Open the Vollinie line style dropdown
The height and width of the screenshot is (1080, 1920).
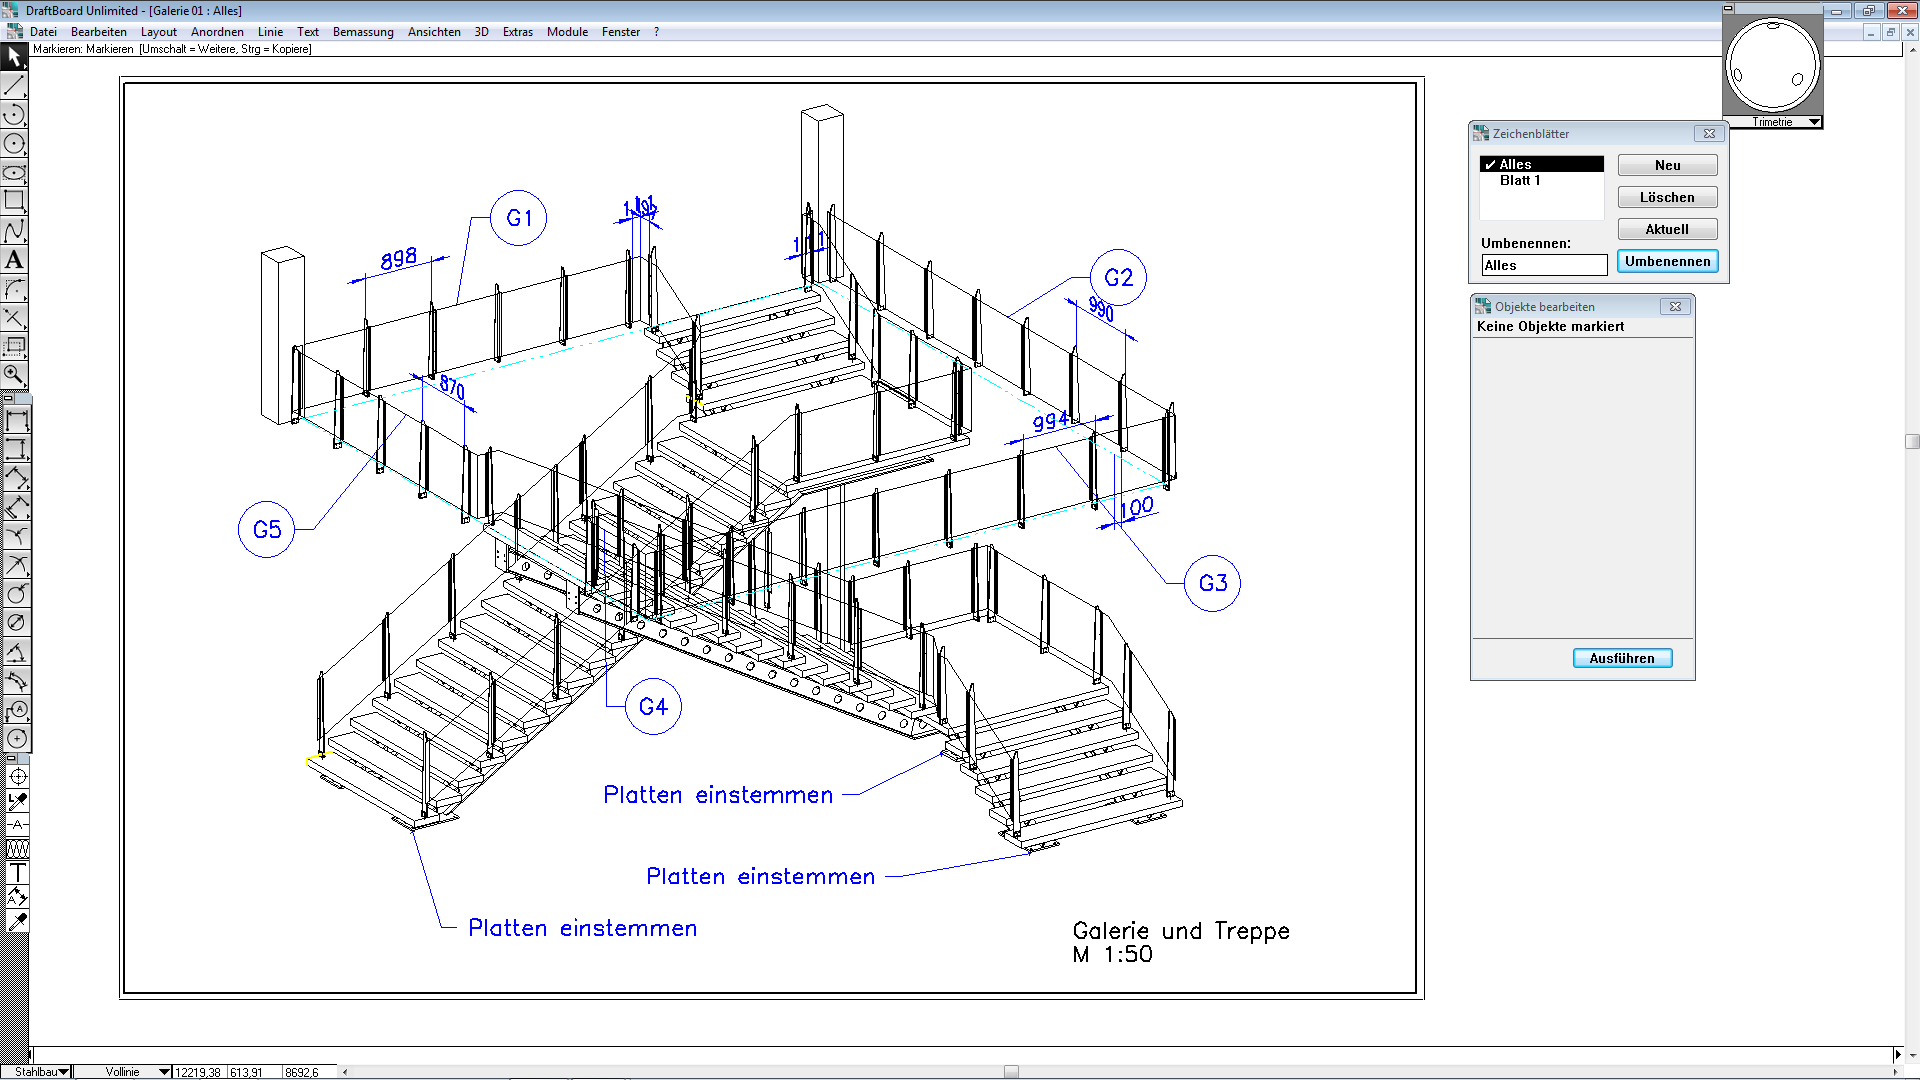pyautogui.click(x=164, y=1072)
